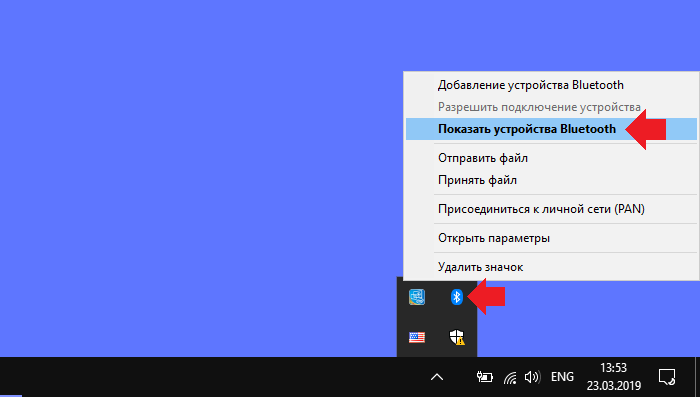Click the battery power icon in taskbar
This screenshot has height=397, width=700.
click(x=484, y=377)
